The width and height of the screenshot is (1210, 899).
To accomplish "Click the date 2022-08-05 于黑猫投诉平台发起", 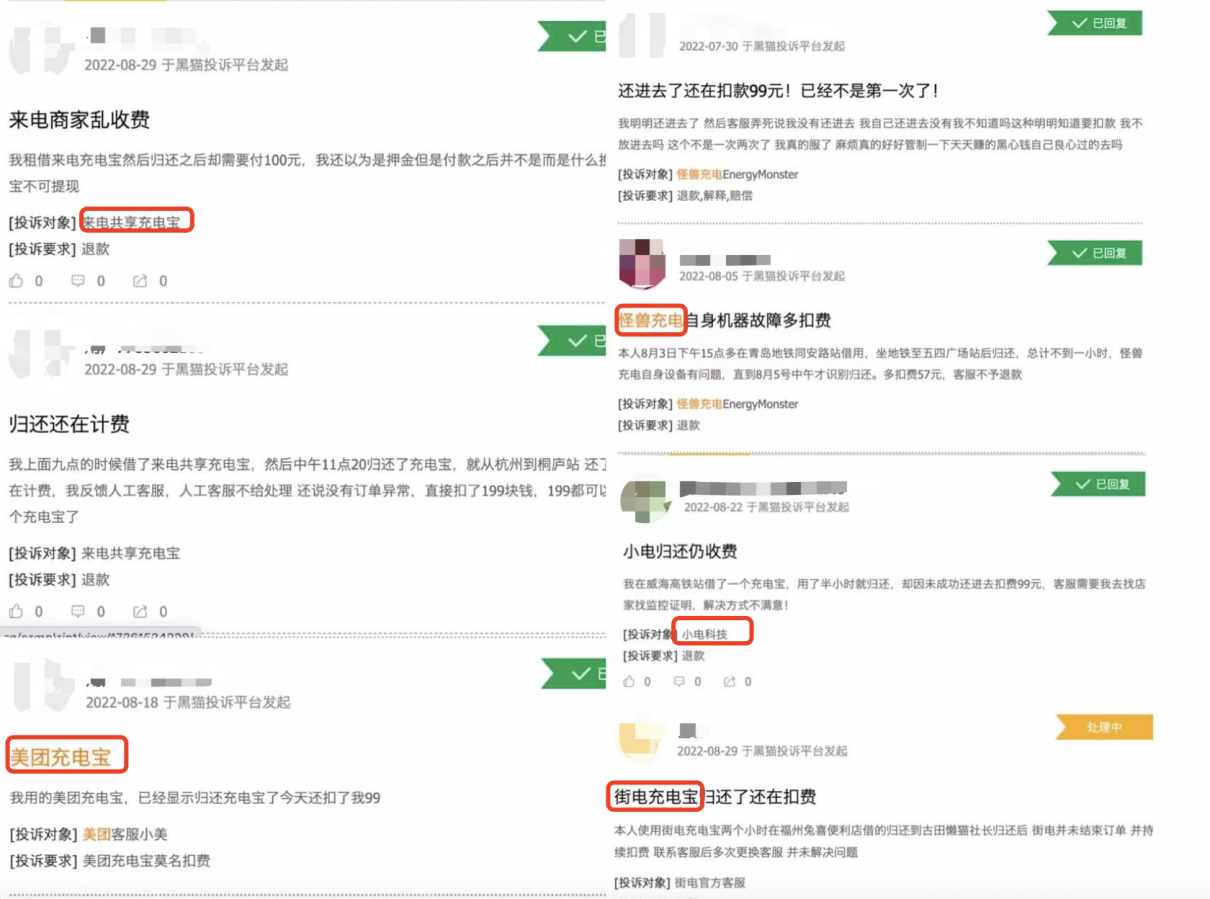I will click(762, 276).
